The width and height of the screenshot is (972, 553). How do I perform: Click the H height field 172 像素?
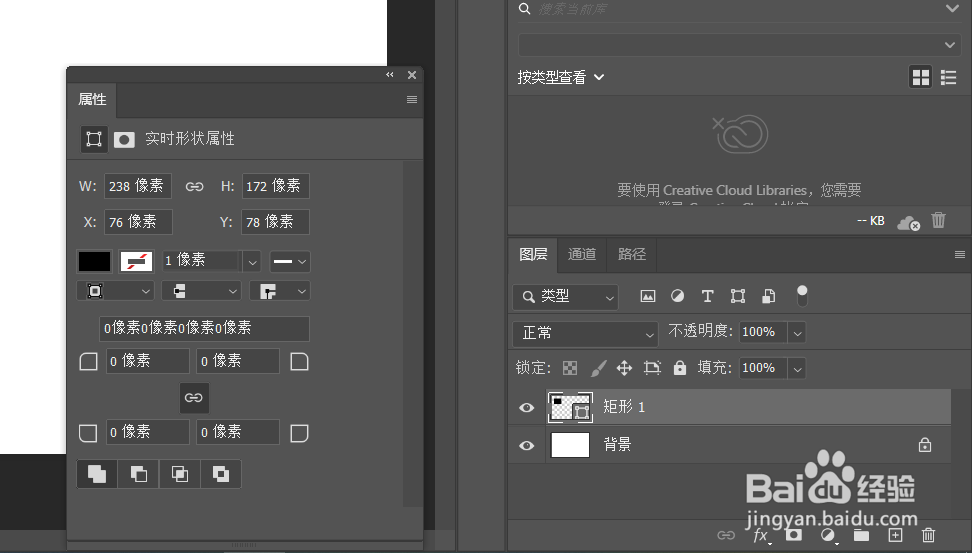pos(275,186)
